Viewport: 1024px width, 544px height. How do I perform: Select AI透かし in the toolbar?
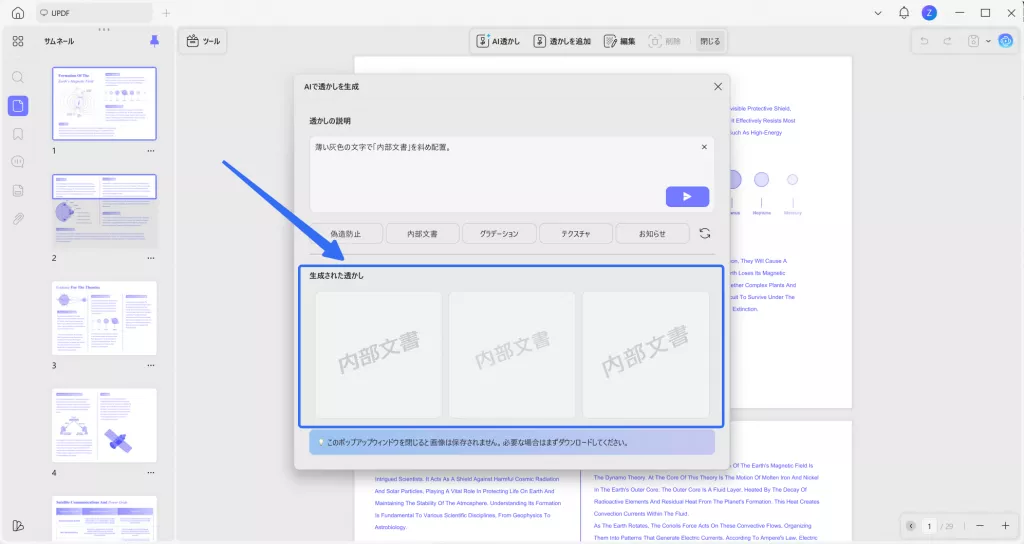tap(498, 41)
